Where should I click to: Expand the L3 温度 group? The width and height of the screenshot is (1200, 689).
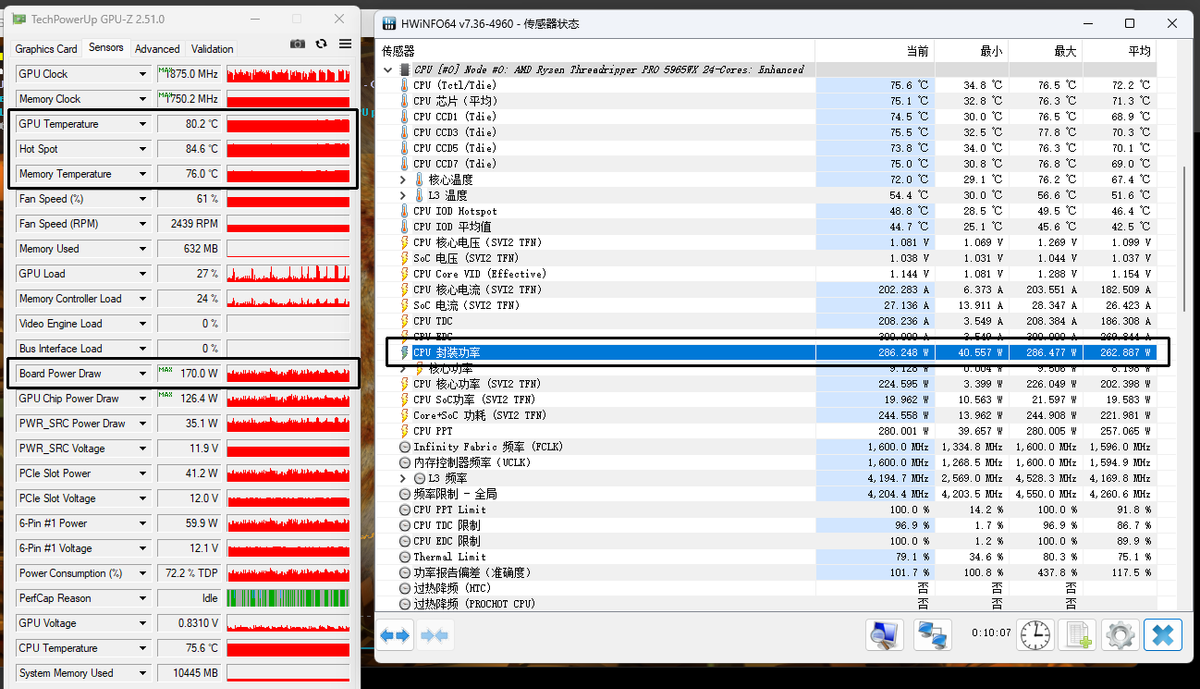(x=403, y=196)
